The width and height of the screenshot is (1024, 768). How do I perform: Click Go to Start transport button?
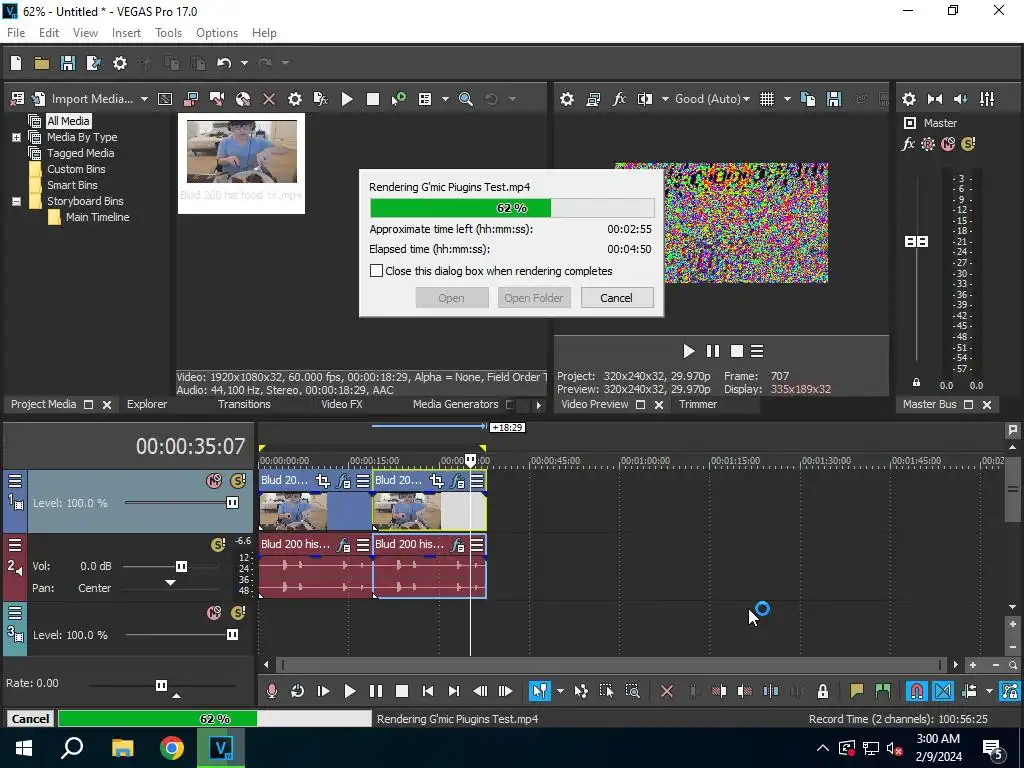coord(428,691)
